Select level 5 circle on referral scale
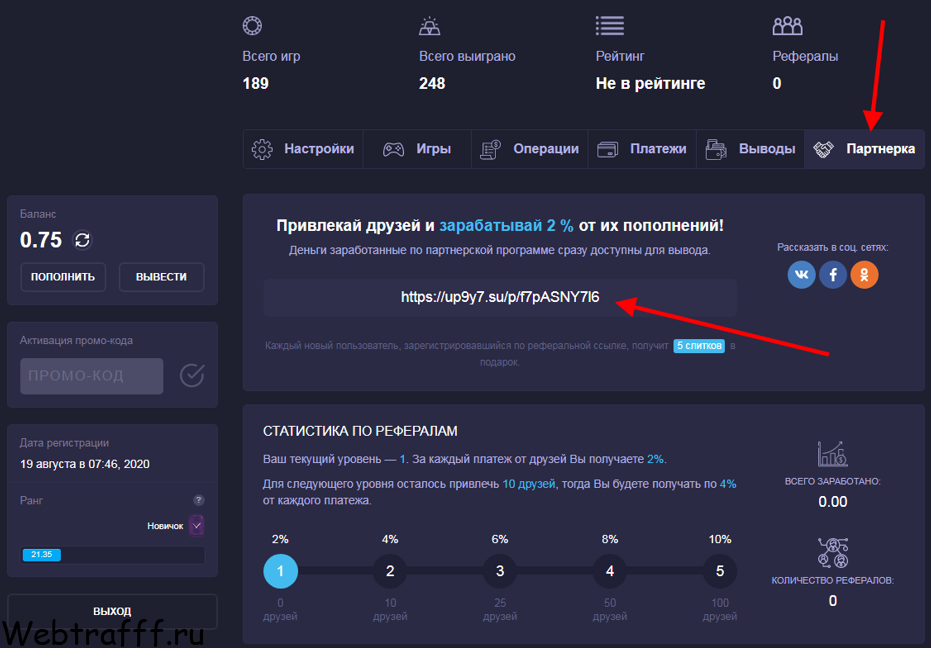The height and width of the screenshot is (648, 931). (x=720, y=571)
